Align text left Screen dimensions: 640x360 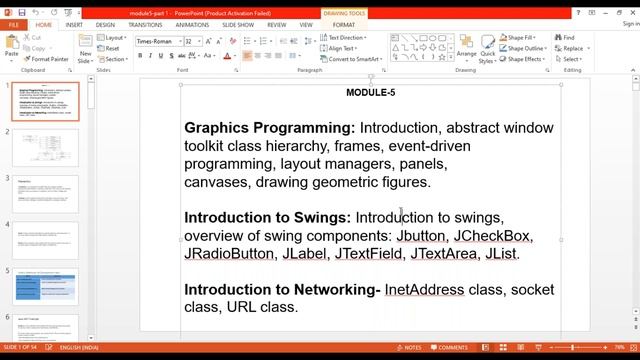click(247, 56)
